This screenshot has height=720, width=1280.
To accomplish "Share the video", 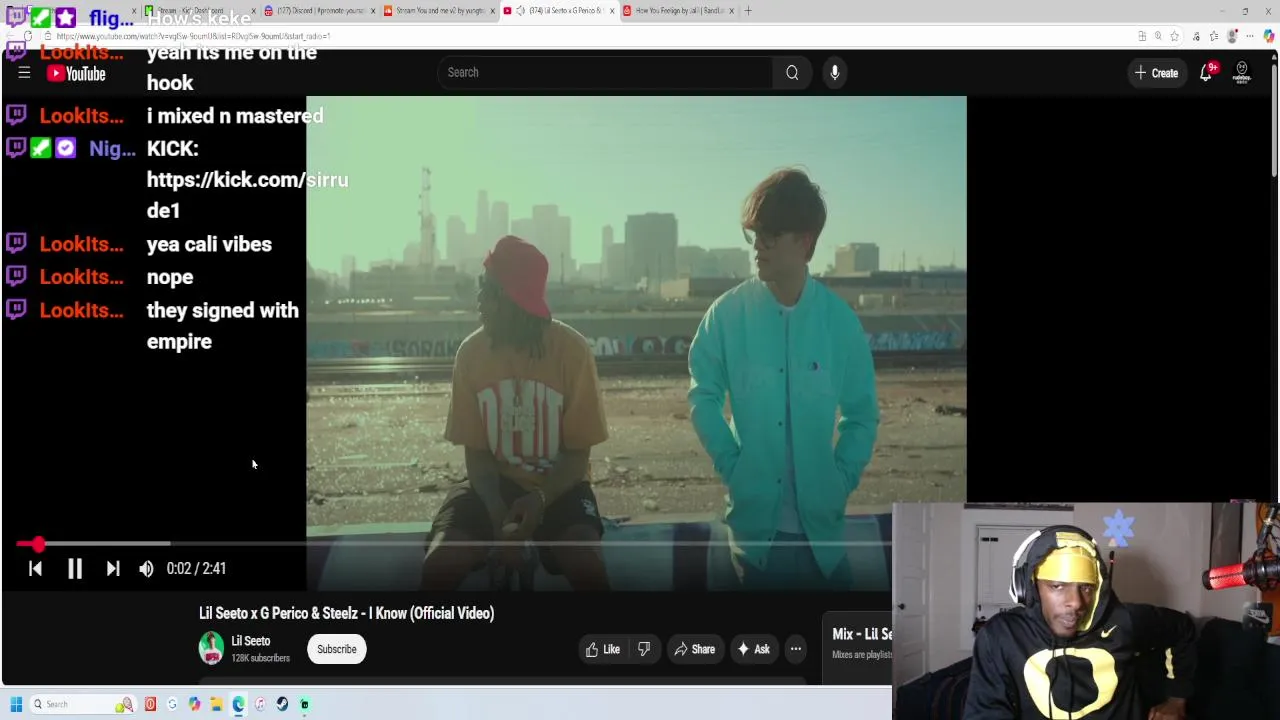I will tap(694, 649).
